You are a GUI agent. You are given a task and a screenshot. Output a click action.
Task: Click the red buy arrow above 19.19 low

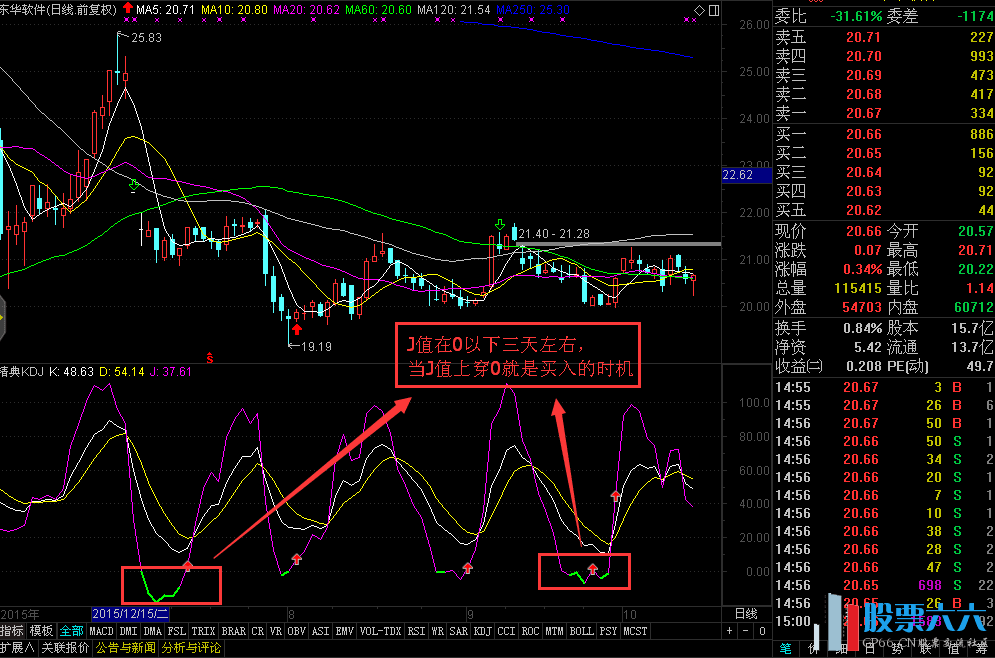tap(297, 327)
